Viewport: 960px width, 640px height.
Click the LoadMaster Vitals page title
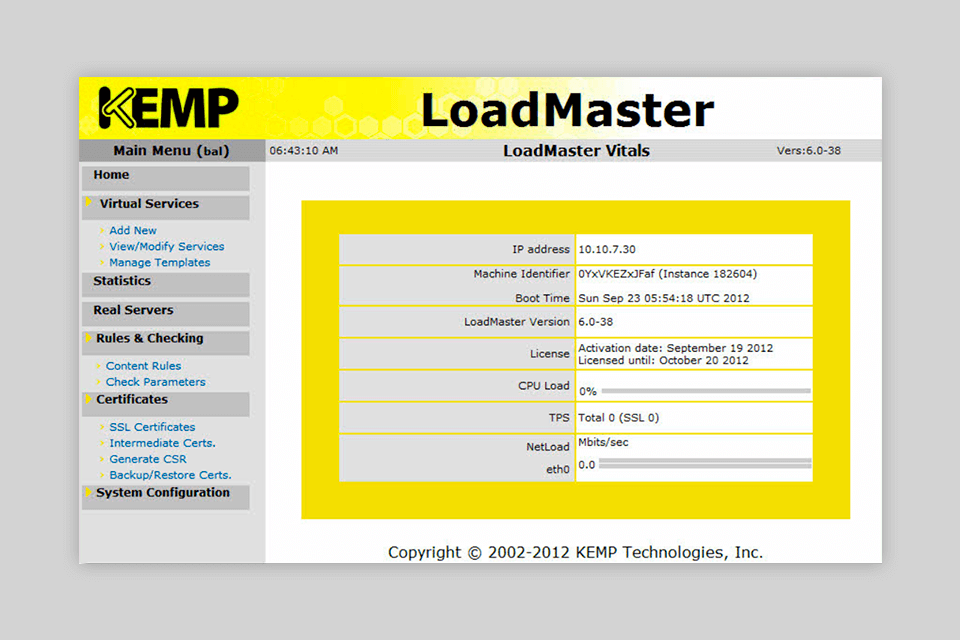coord(576,151)
